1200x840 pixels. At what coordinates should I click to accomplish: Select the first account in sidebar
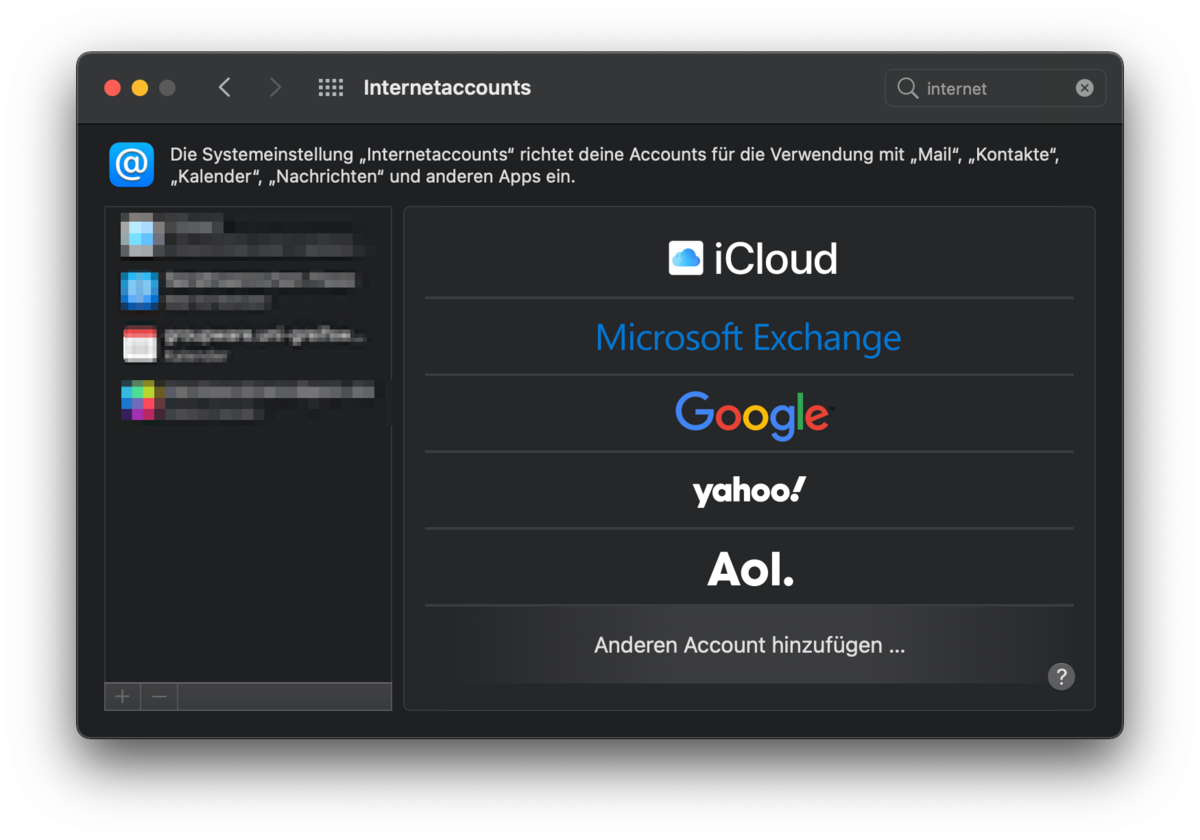247,236
